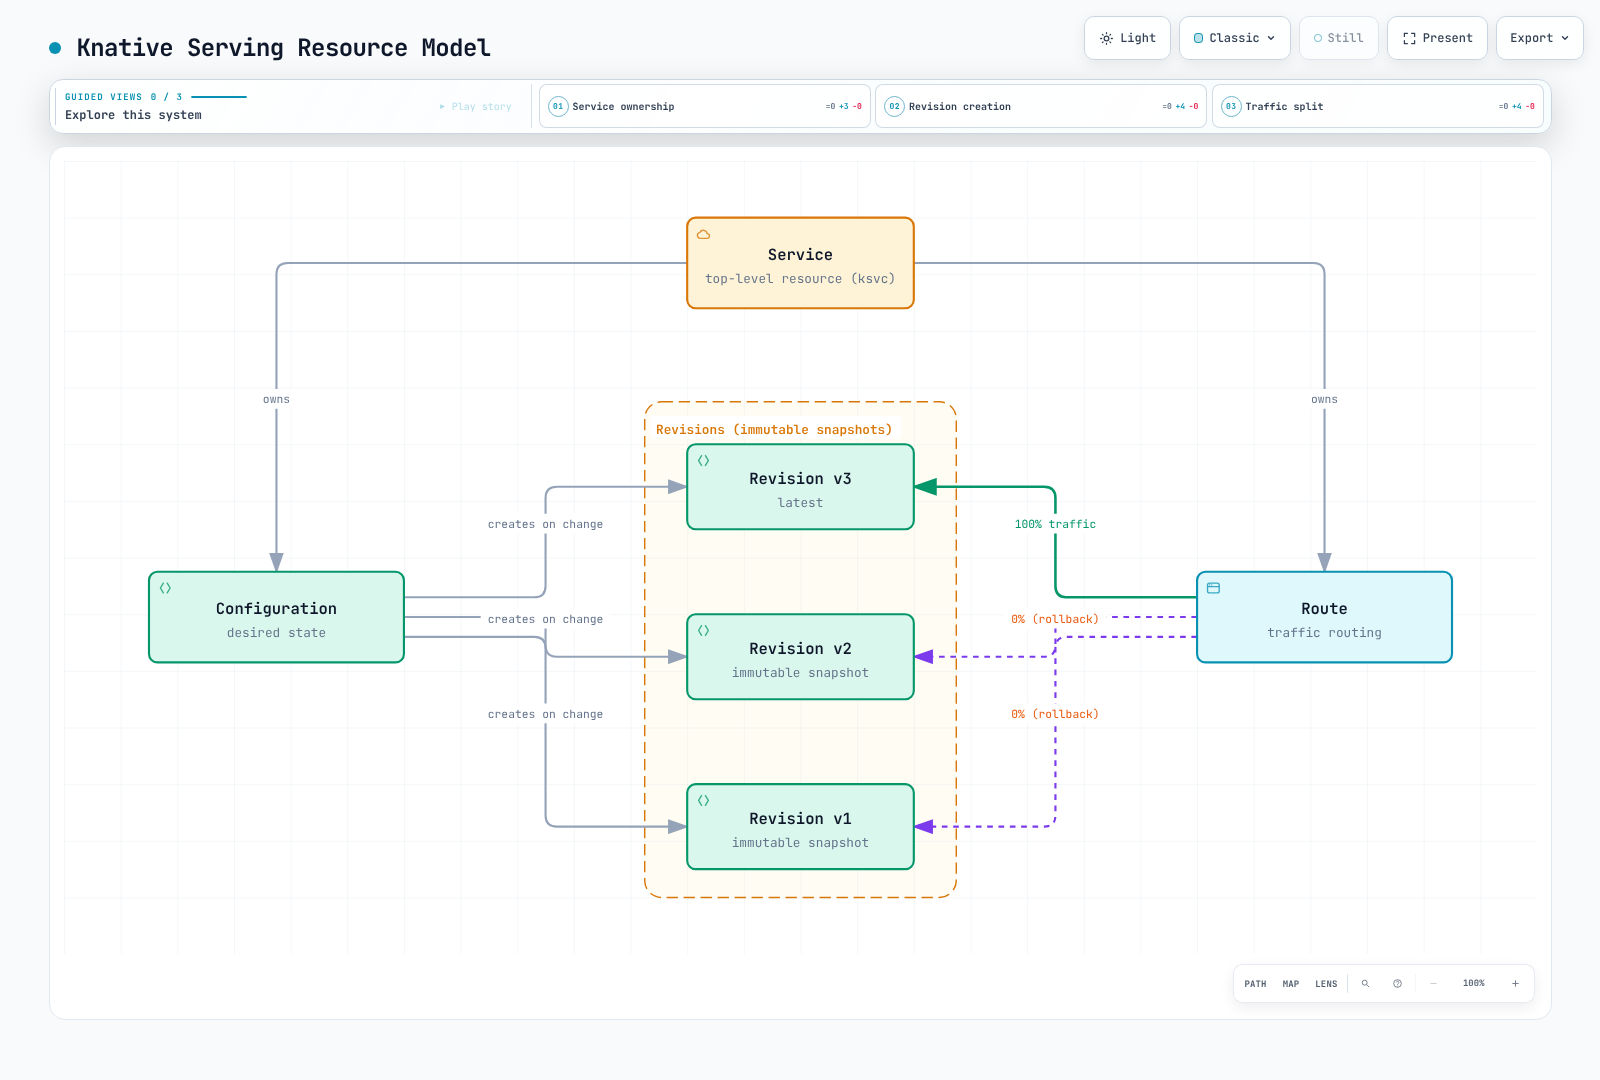
Task: Click the code icon on Revision v1
Action: (703, 801)
